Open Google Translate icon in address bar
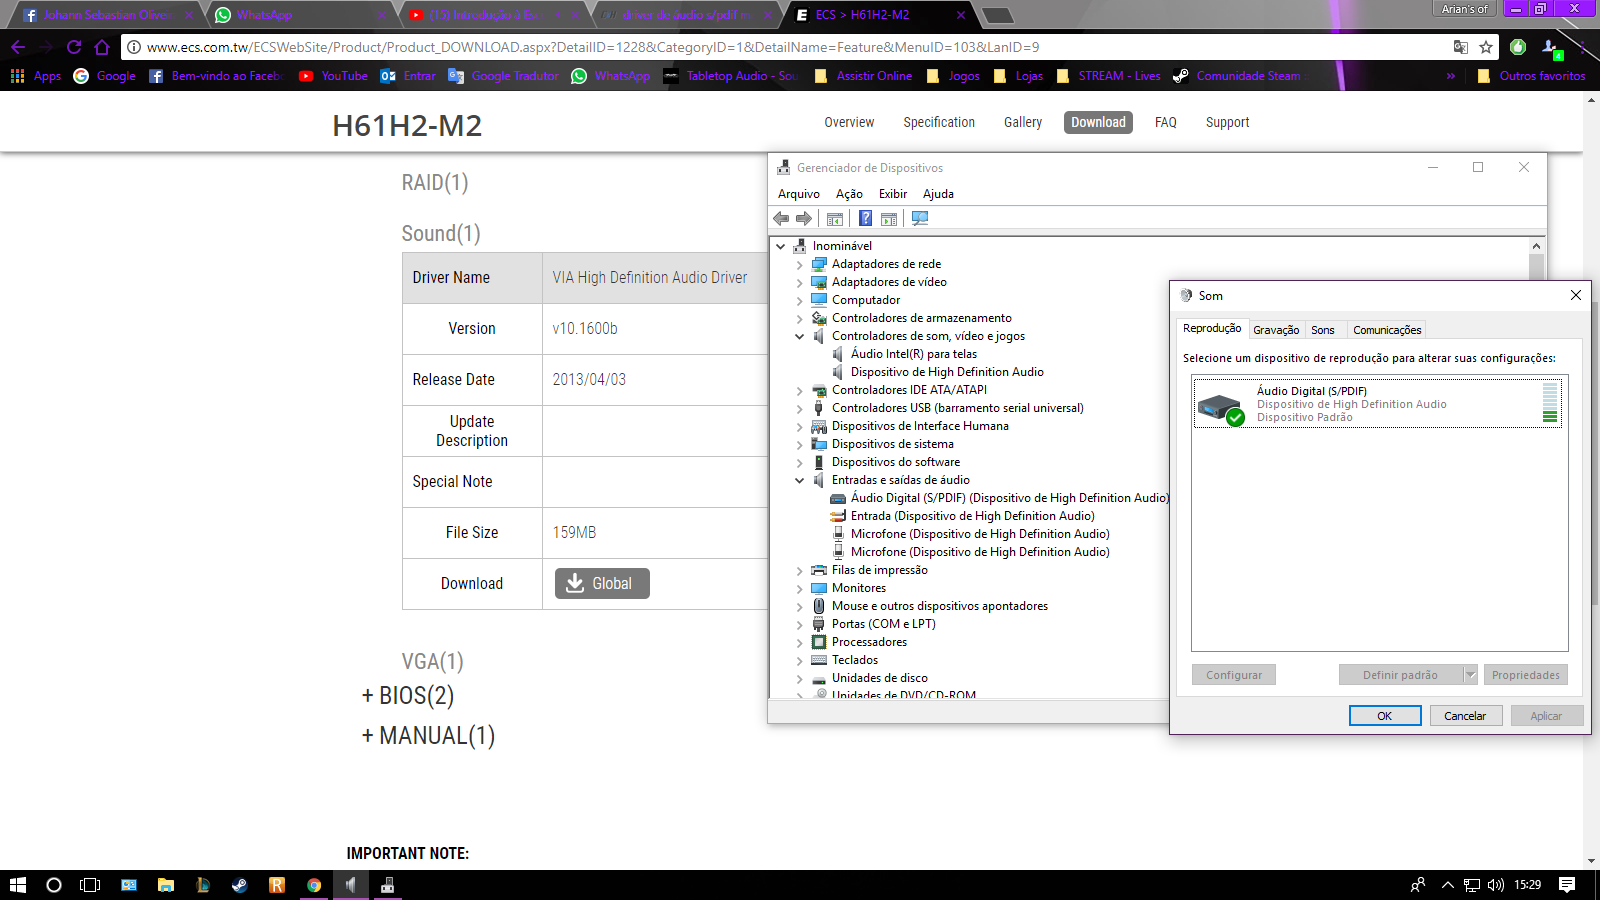Viewport: 1600px width, 900px height. (x=1461, y=47)
